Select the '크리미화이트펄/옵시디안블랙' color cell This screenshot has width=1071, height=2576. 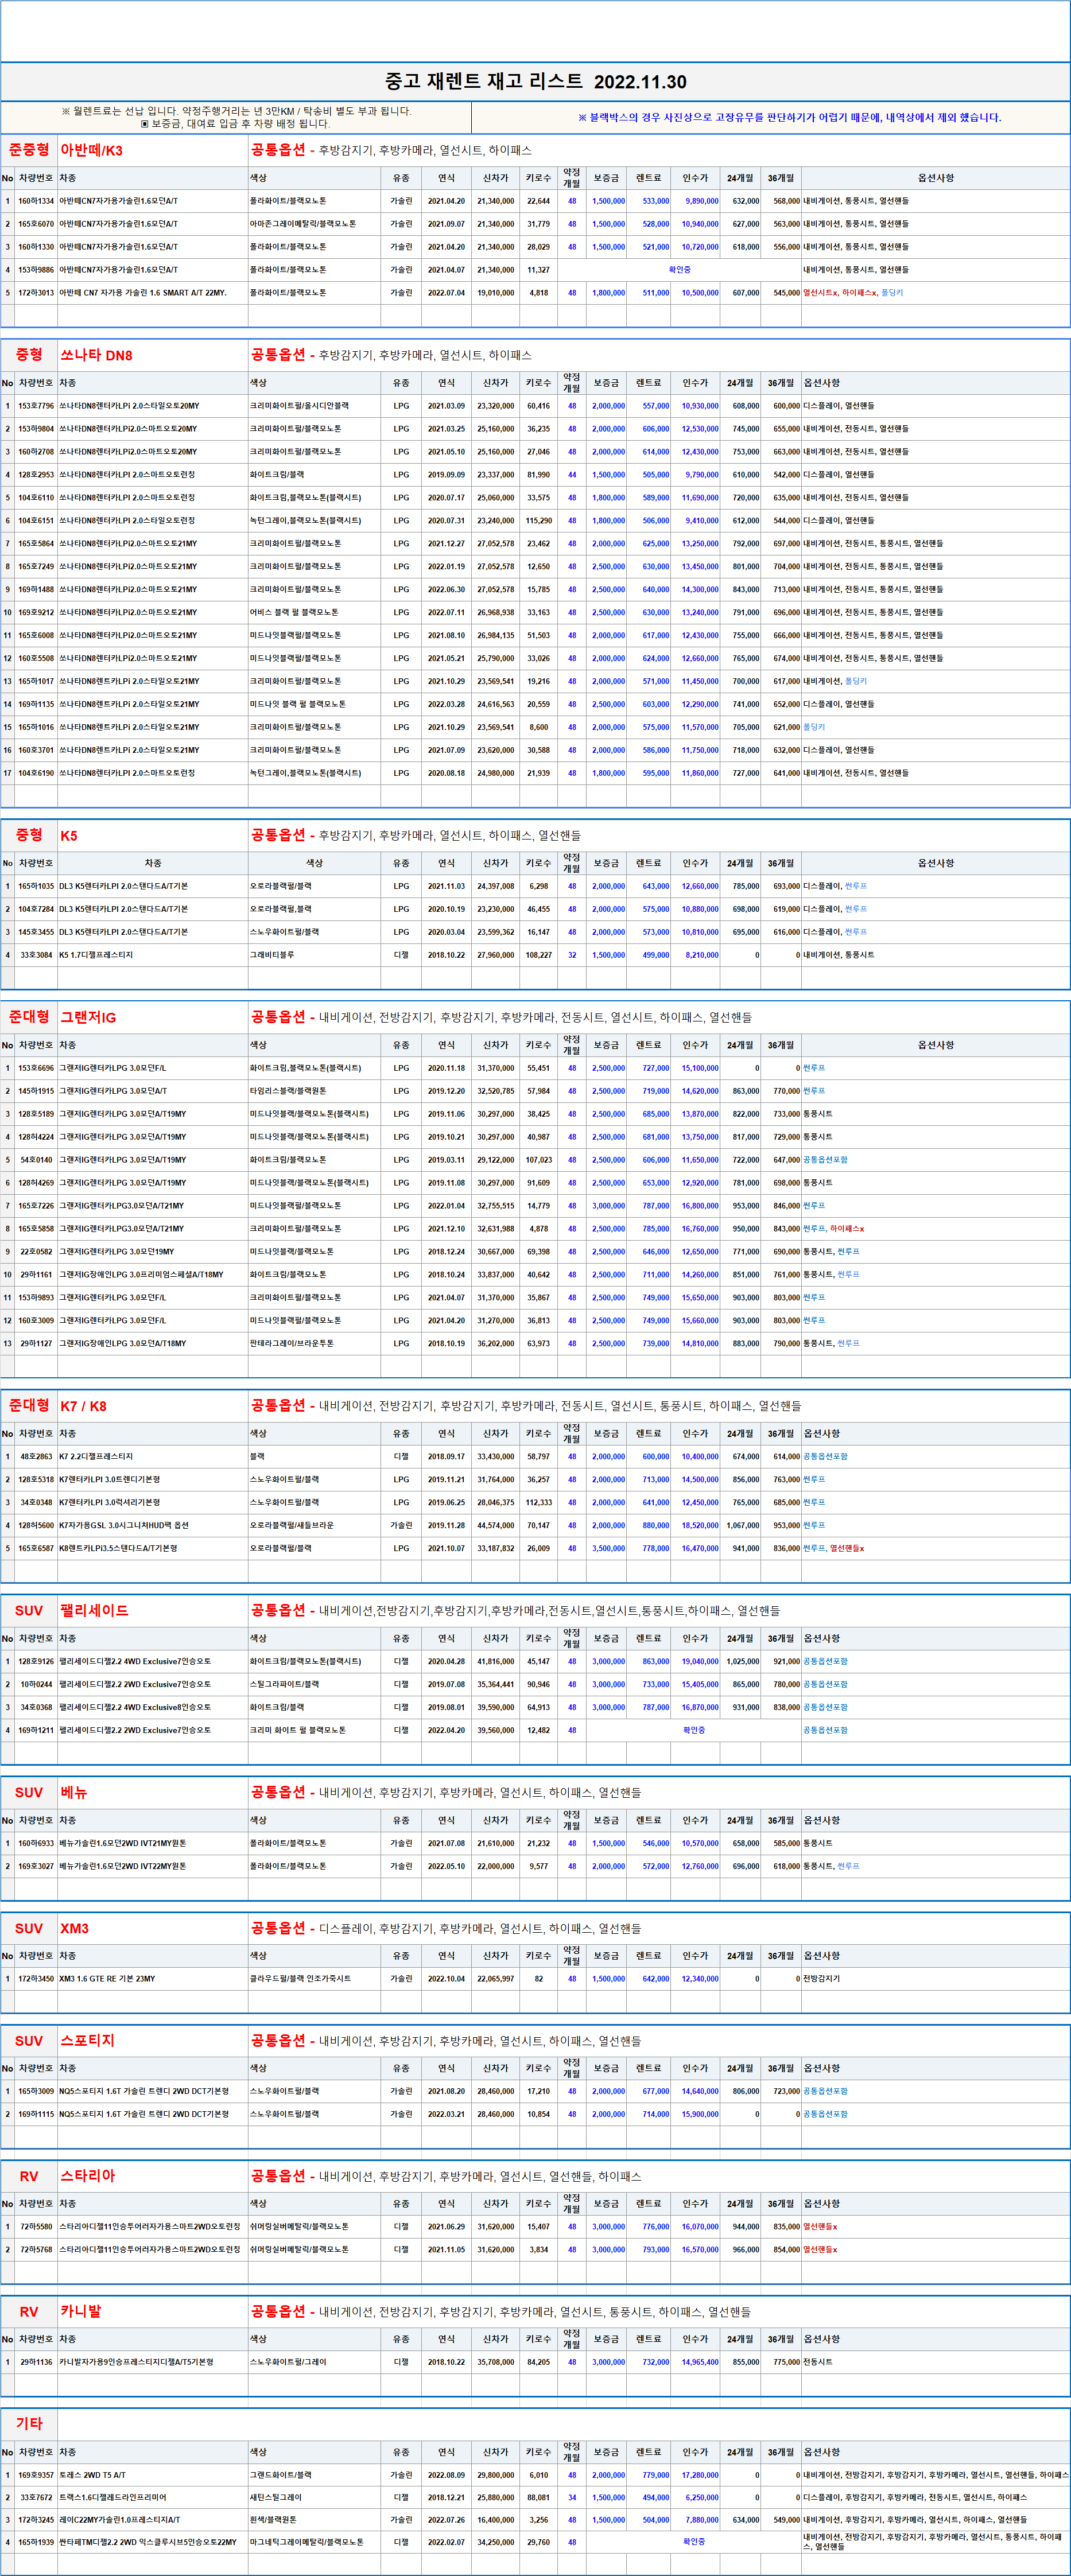point(314,406)
